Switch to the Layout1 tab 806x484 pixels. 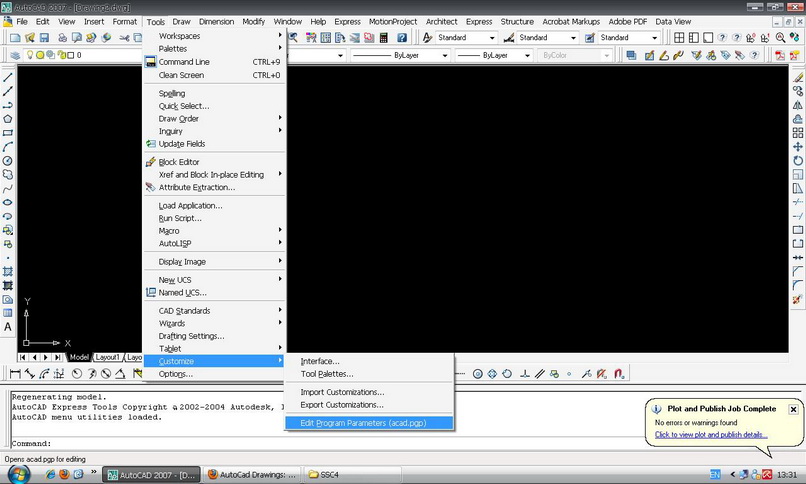point(107,357)
